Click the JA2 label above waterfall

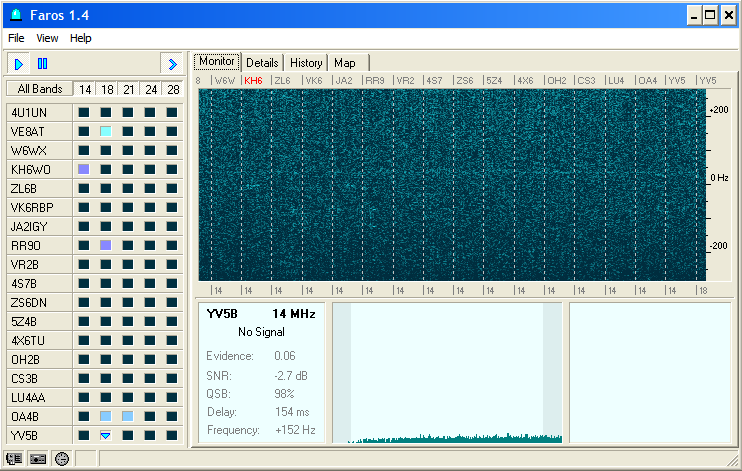[344, 80]
